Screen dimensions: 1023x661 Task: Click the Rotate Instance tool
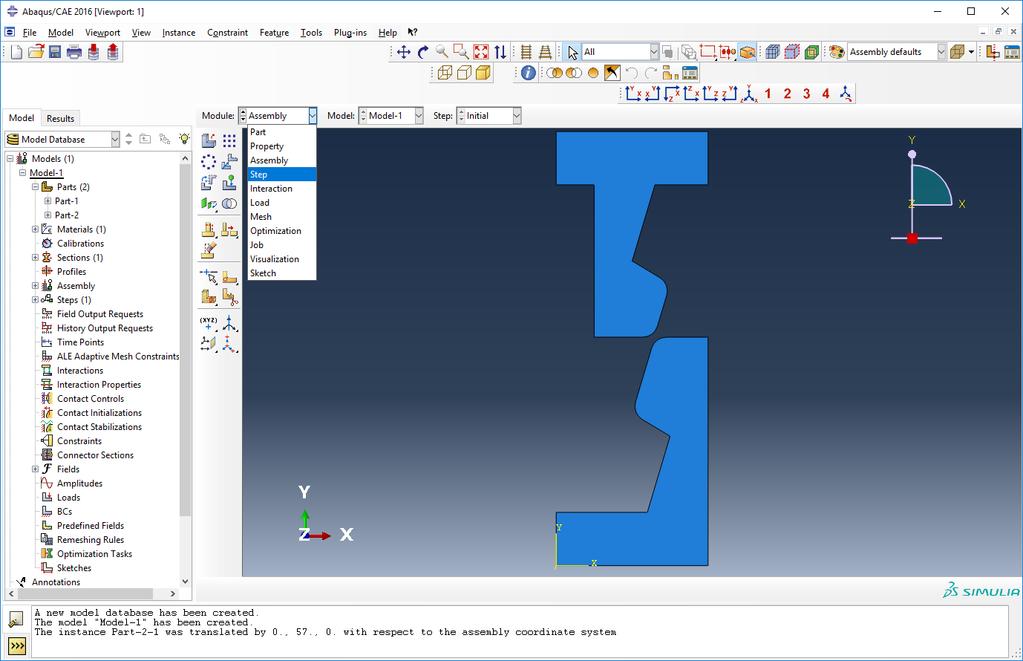(x=209, y=183)
